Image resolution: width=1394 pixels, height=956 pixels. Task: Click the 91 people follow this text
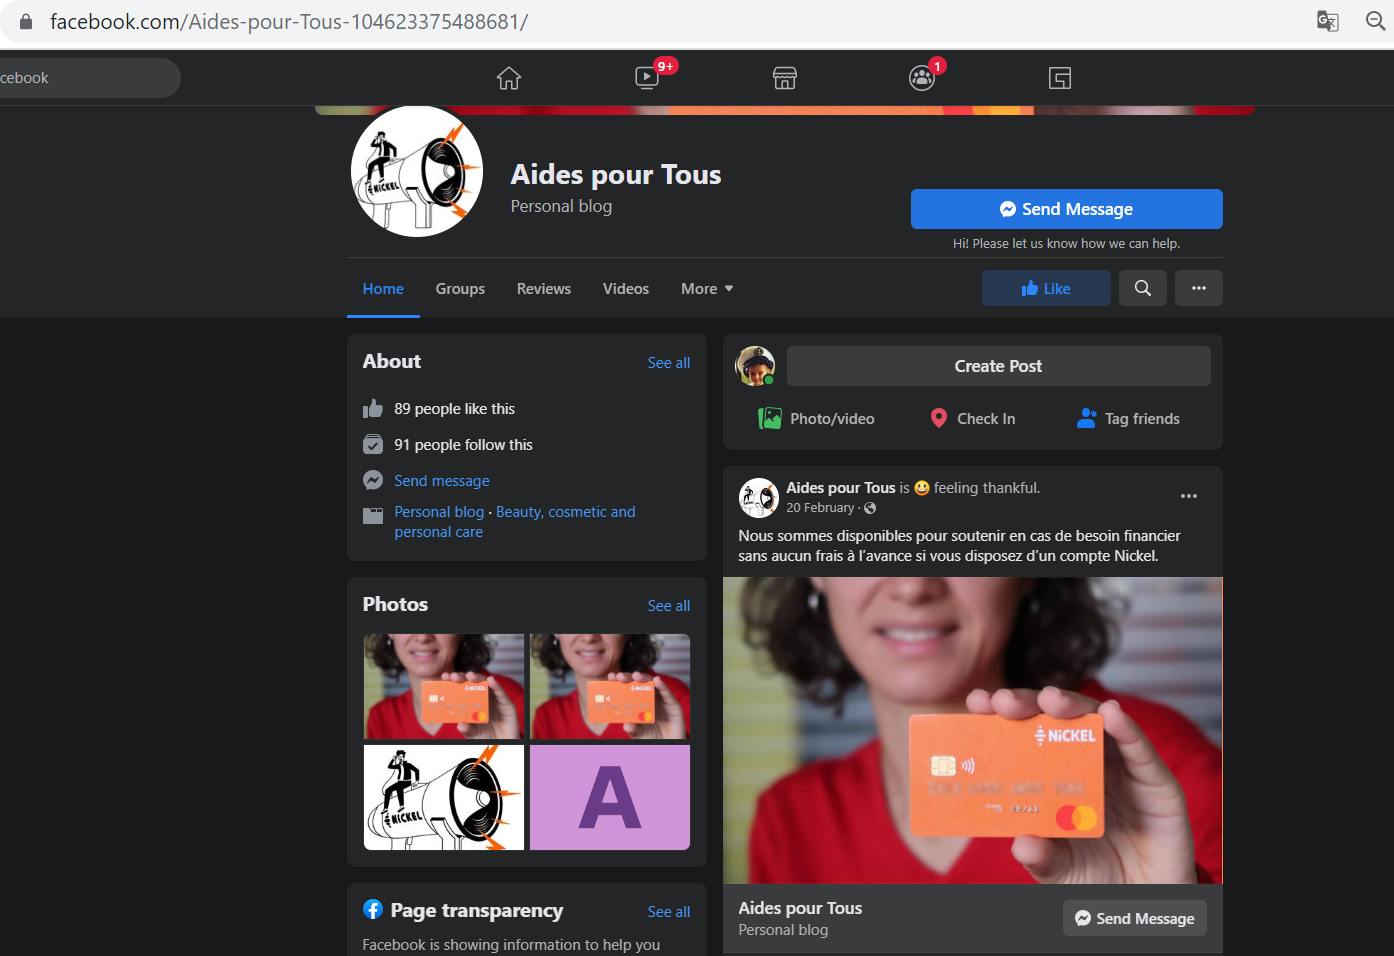tap(464, 445)
